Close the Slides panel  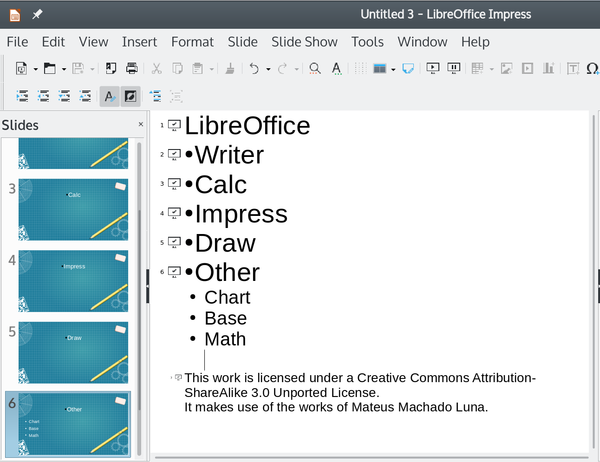click(x=140, y=124)
